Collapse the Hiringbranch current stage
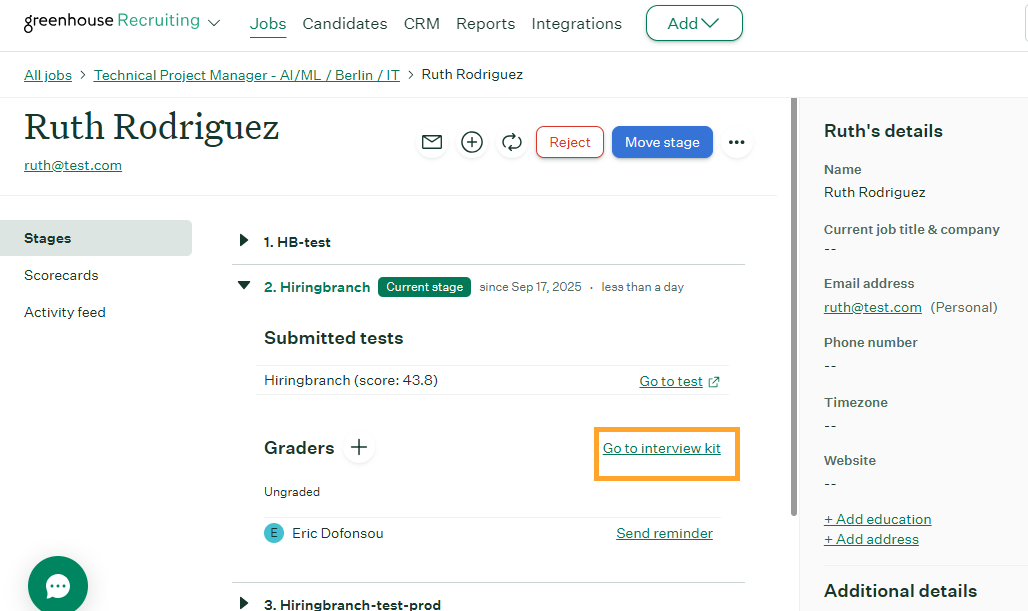 pyautogui.click(x=243, y=286)
